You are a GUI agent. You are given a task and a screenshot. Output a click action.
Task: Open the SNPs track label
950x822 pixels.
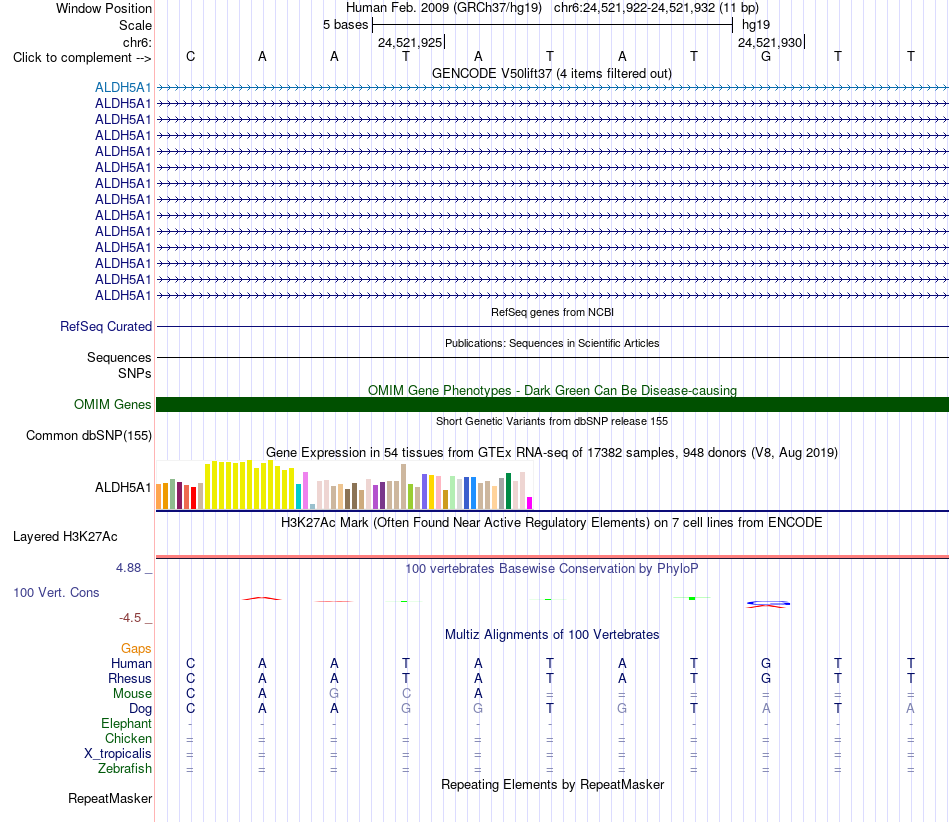[x=135, y=373]
